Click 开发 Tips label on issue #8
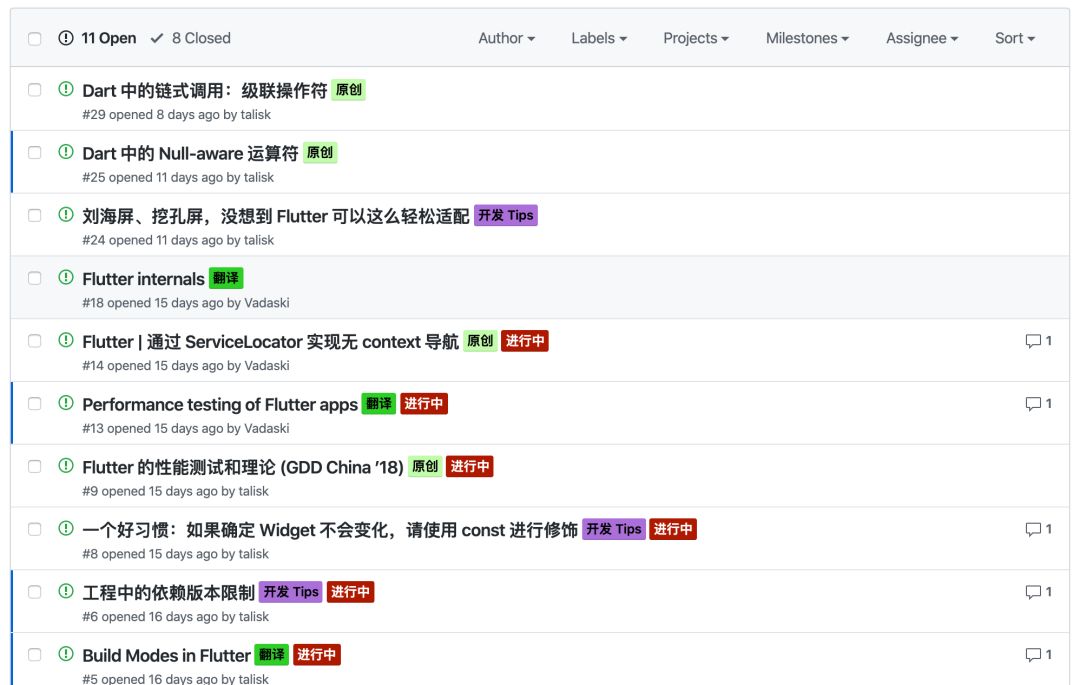1080x685 pixels. pos(614,529)
